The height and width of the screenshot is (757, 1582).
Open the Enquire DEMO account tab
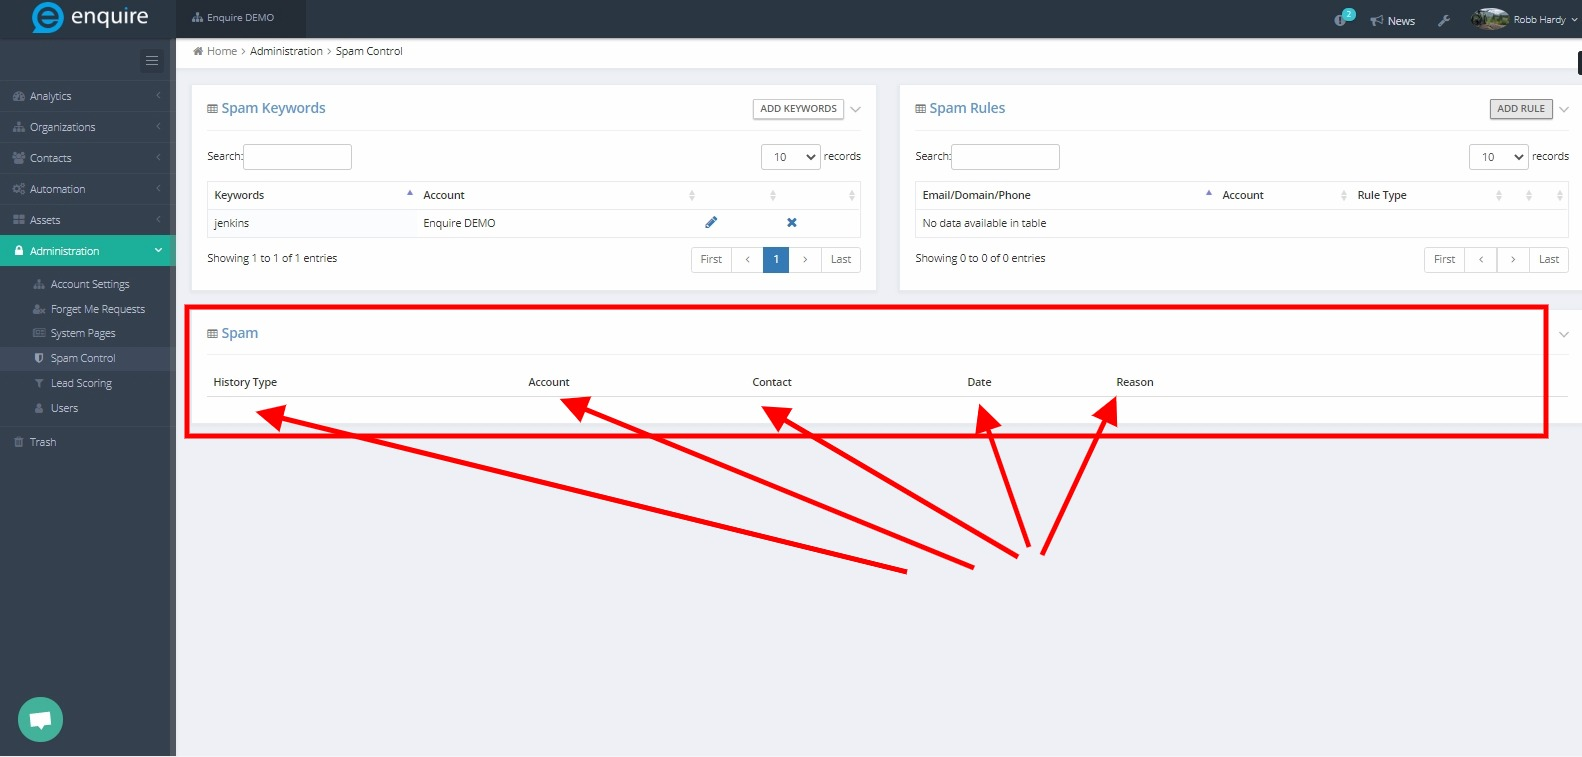(x=241, y=18)
